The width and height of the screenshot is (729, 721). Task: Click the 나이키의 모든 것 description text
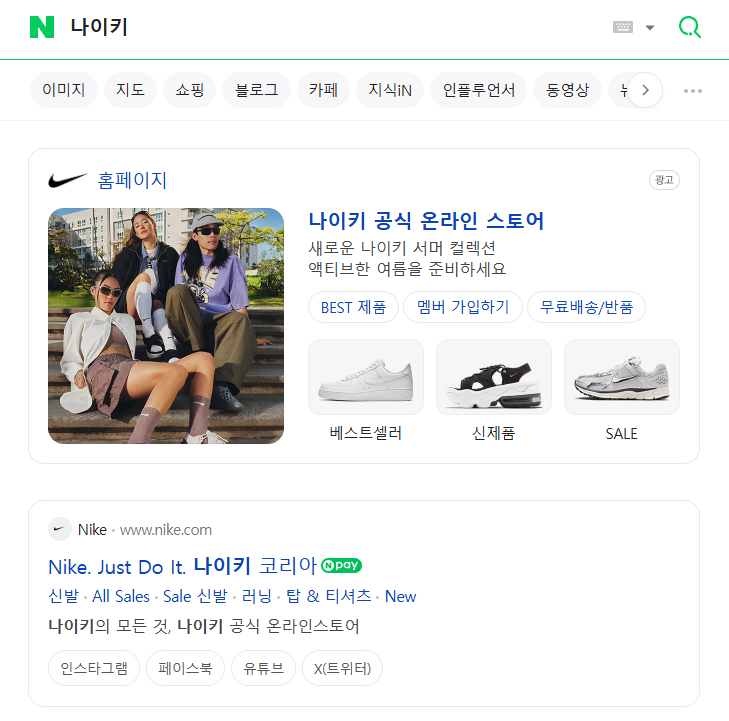pos(204,626)
